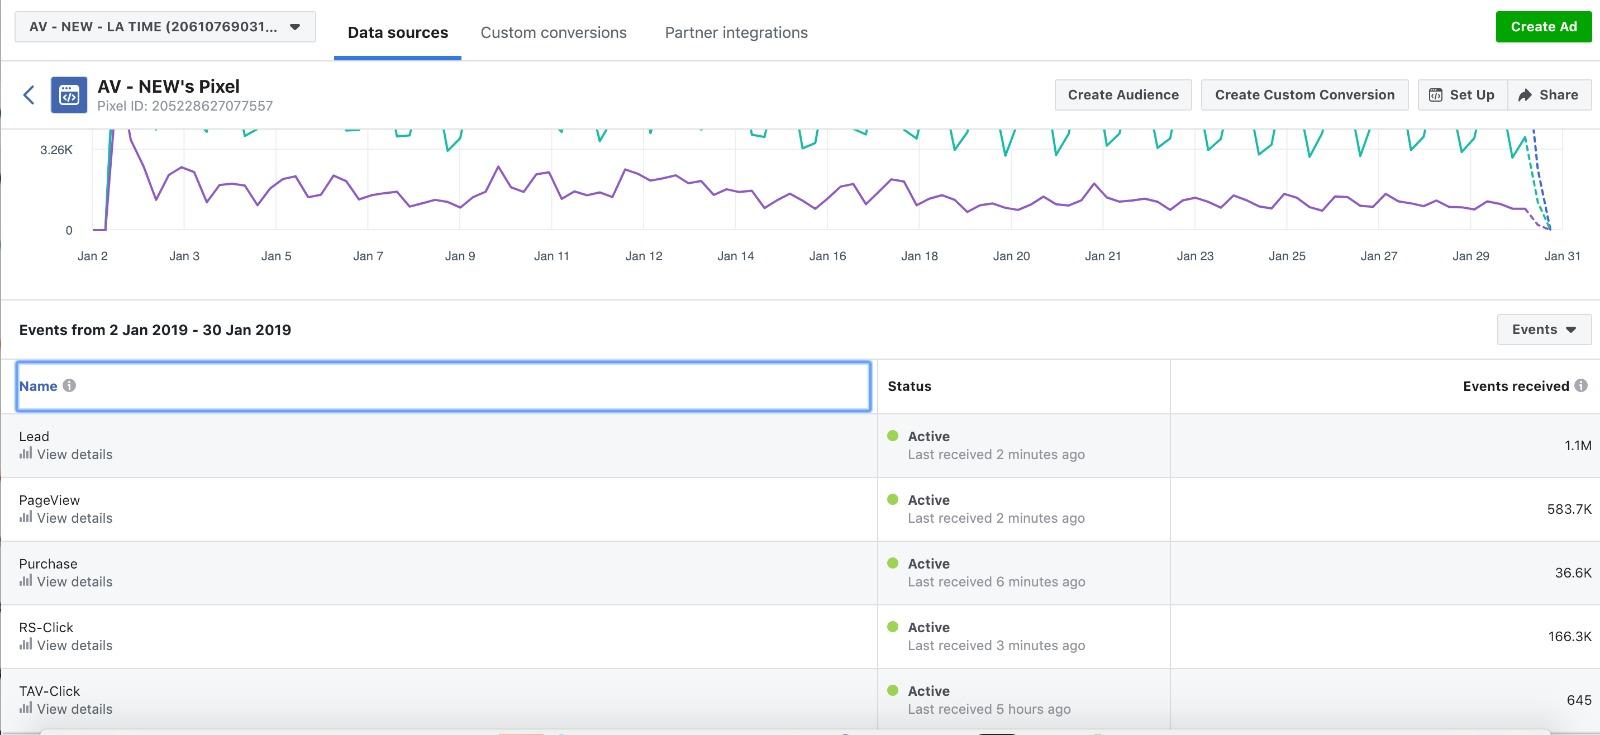Click Create Custom Conversion button
This screenshot has width=1600, height=735.
tap(1304, 95)
